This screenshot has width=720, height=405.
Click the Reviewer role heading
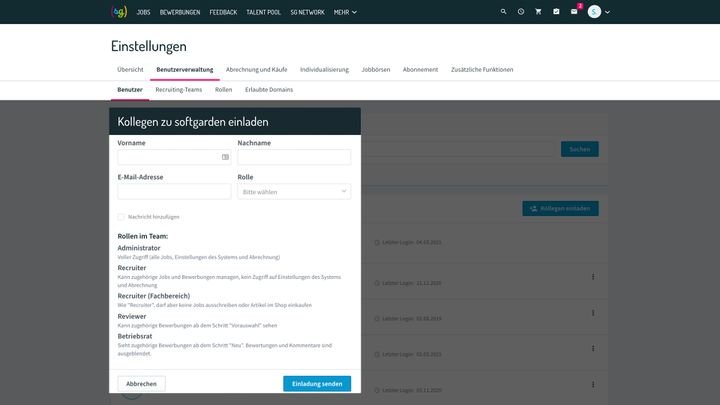132,316
